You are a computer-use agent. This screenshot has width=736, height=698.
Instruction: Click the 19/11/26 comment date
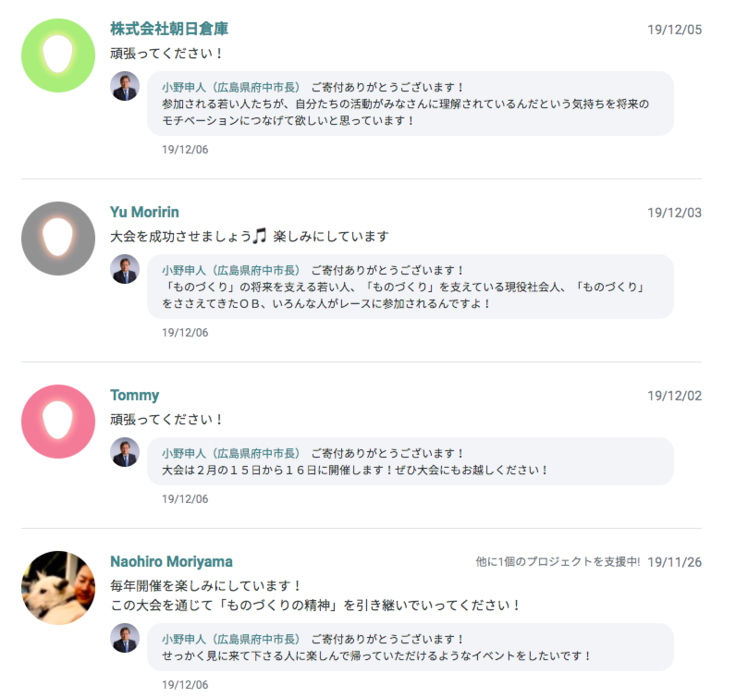point(674,562)
